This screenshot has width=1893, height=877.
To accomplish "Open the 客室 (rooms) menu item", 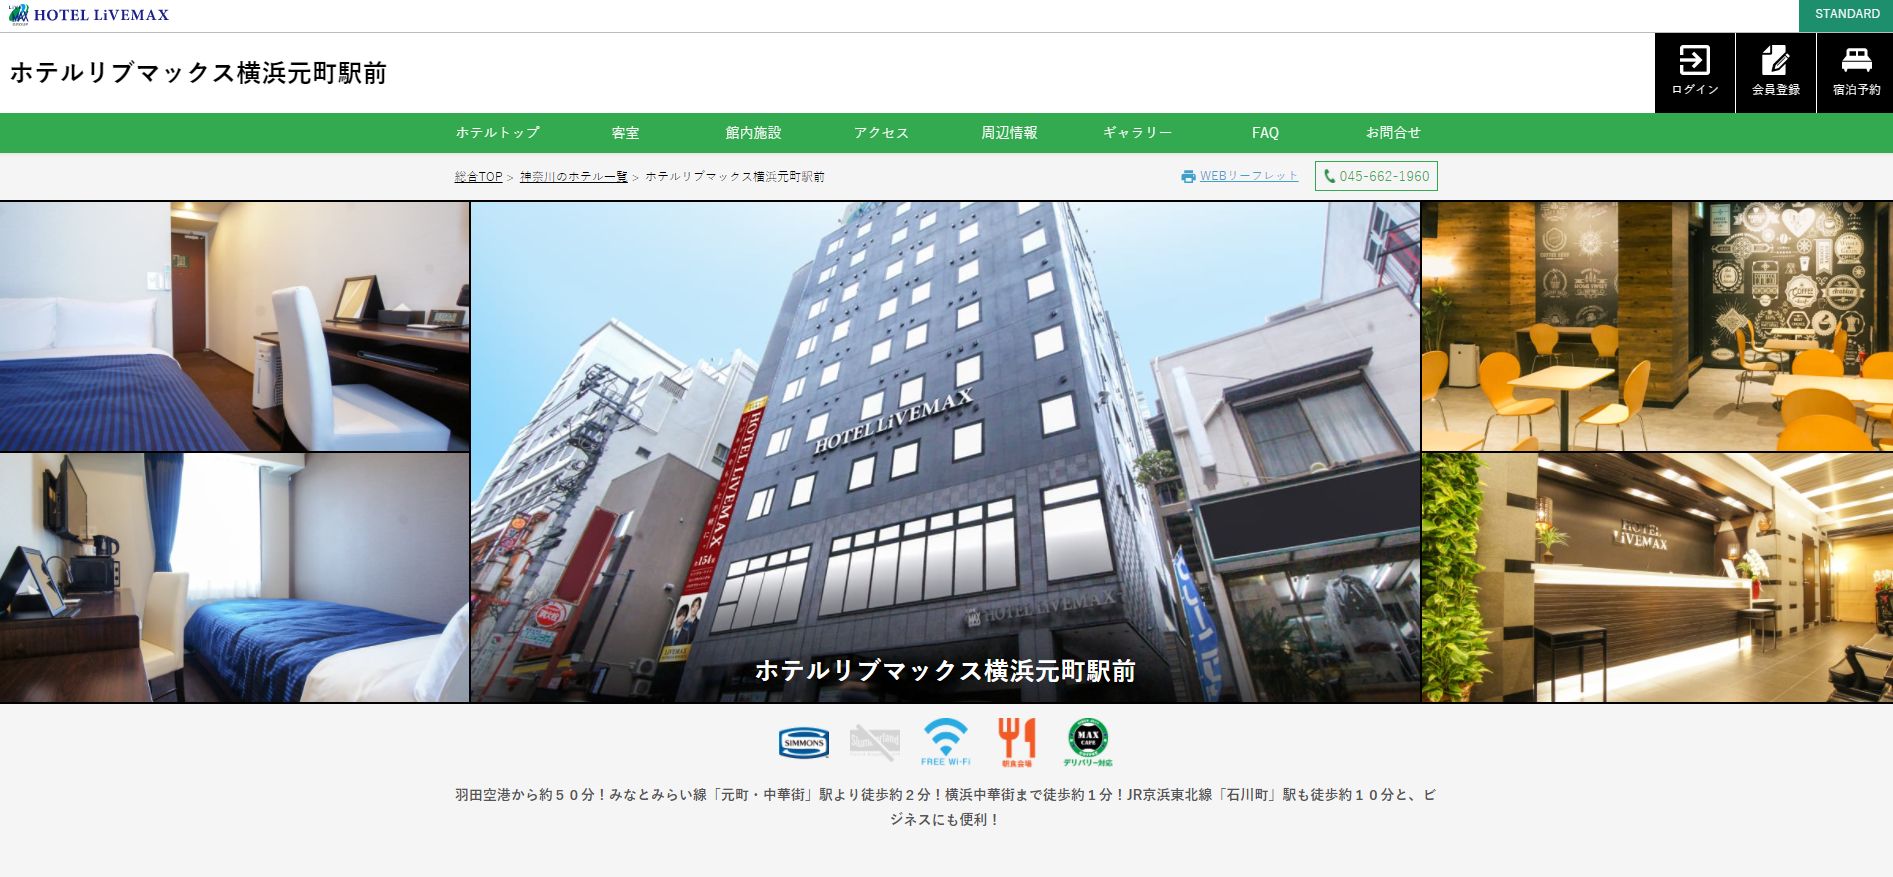I will 625,132.
